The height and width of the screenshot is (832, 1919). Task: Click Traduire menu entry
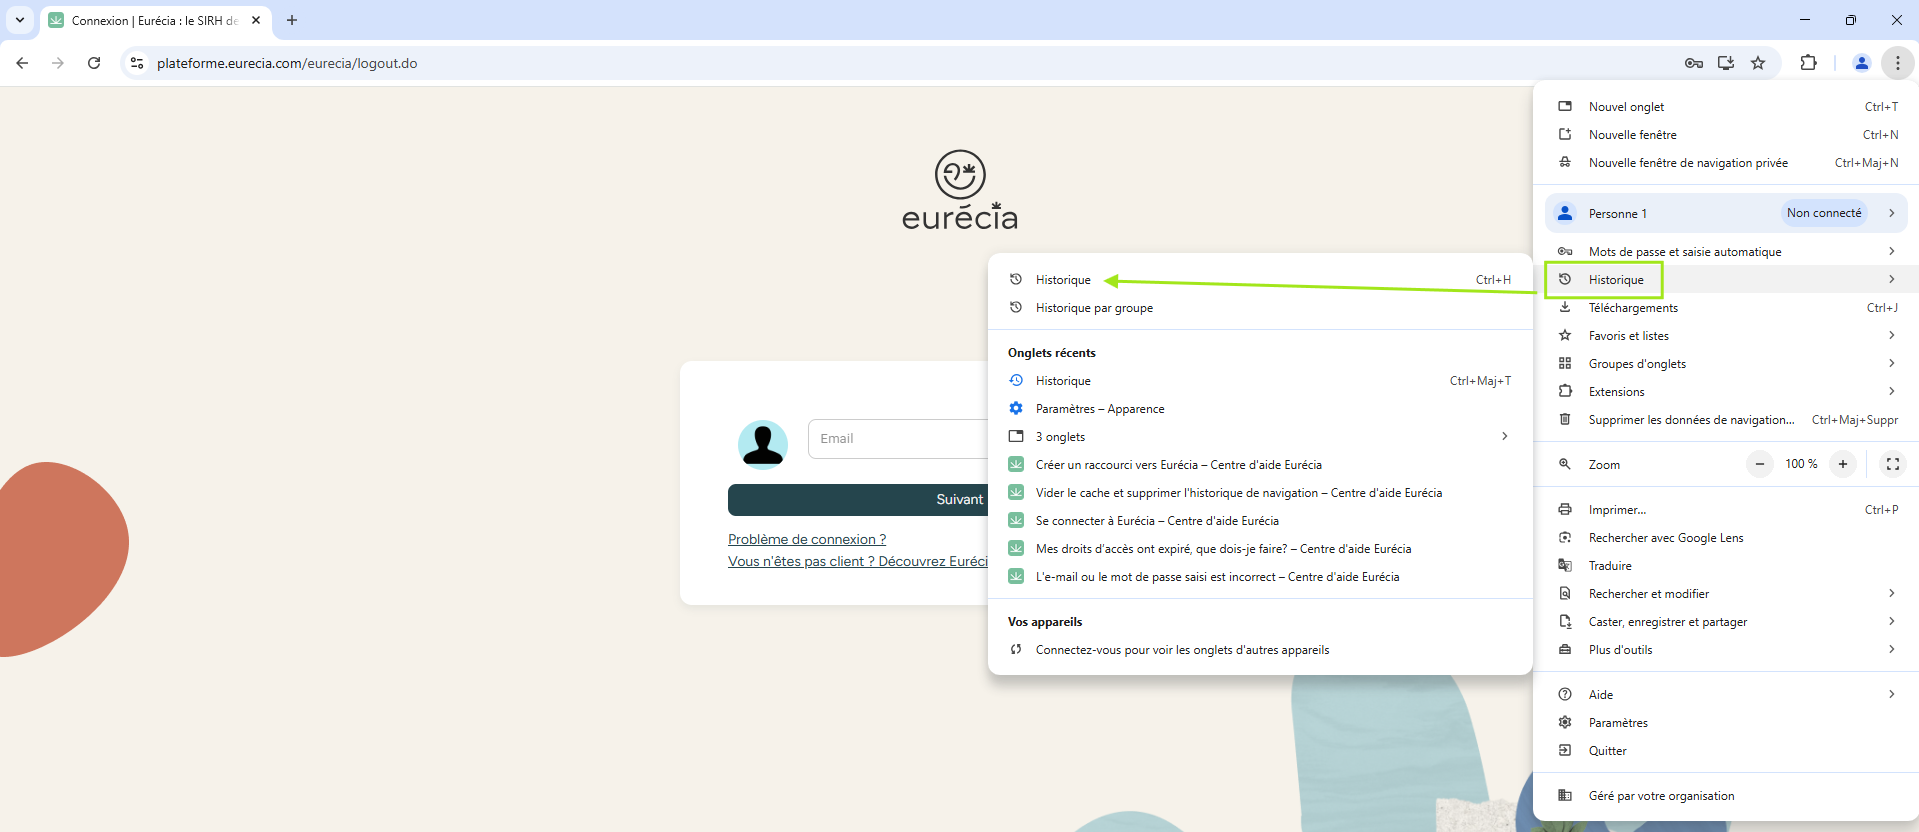point(1726,566)
